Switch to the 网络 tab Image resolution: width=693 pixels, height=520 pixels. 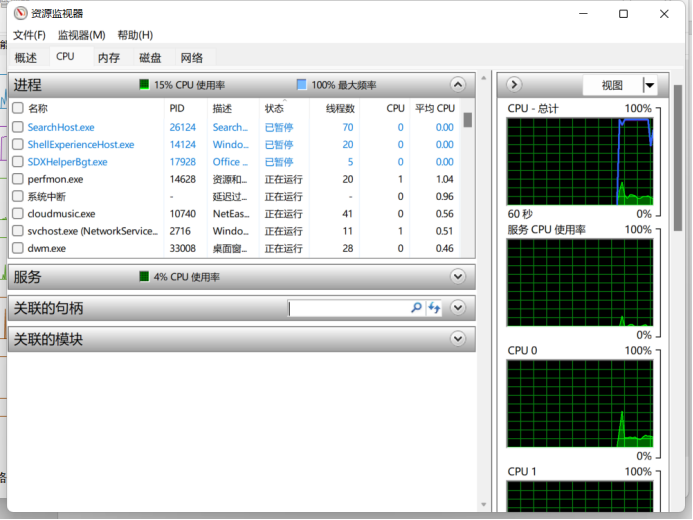tap(192, 58)
